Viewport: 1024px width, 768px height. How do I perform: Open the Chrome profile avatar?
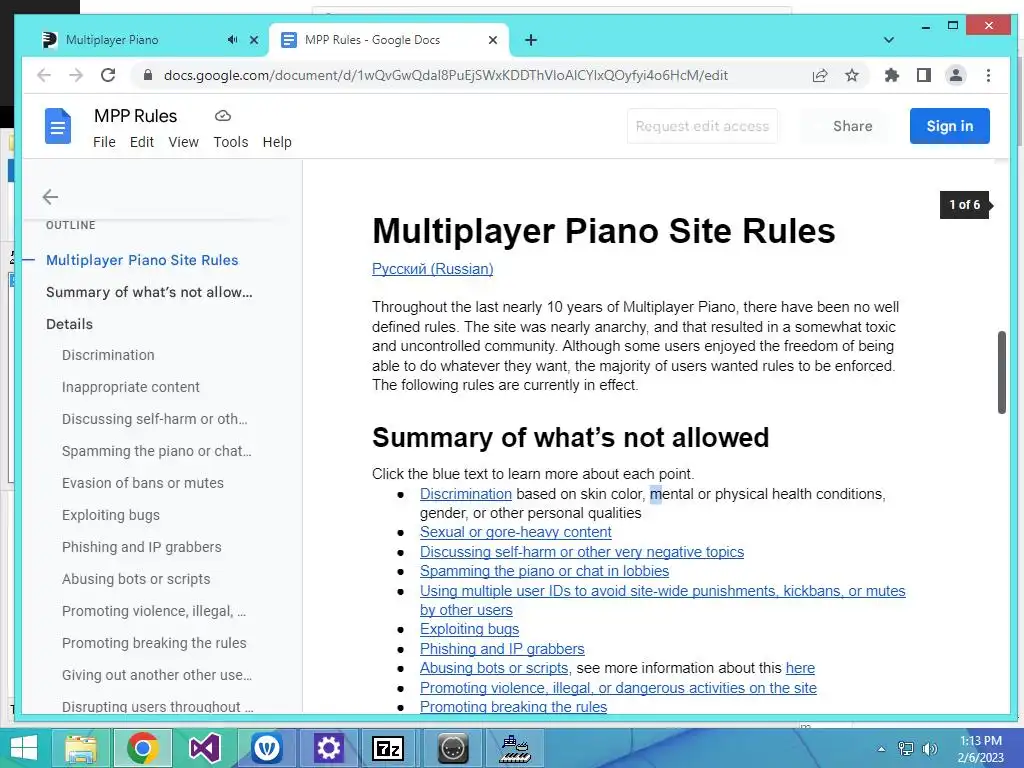[956, 75]
